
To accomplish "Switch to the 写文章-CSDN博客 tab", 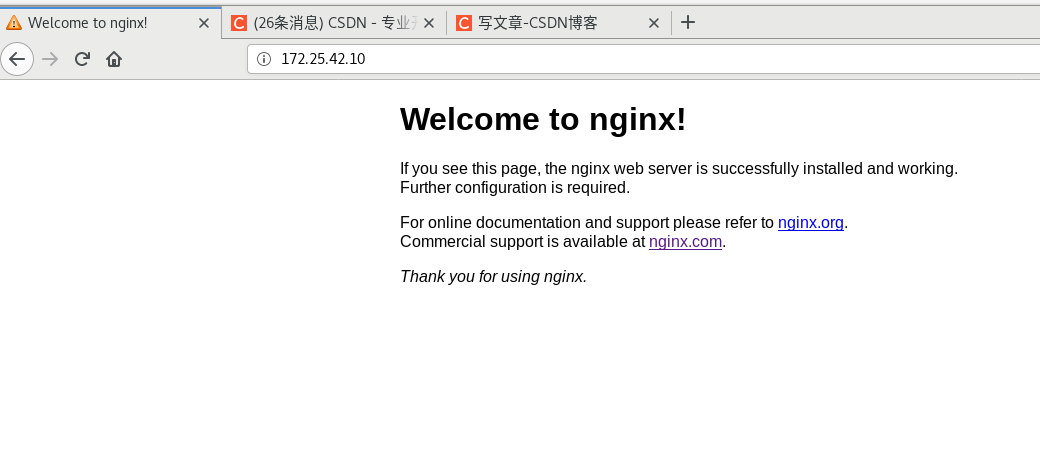I will (x=559, y=23).
